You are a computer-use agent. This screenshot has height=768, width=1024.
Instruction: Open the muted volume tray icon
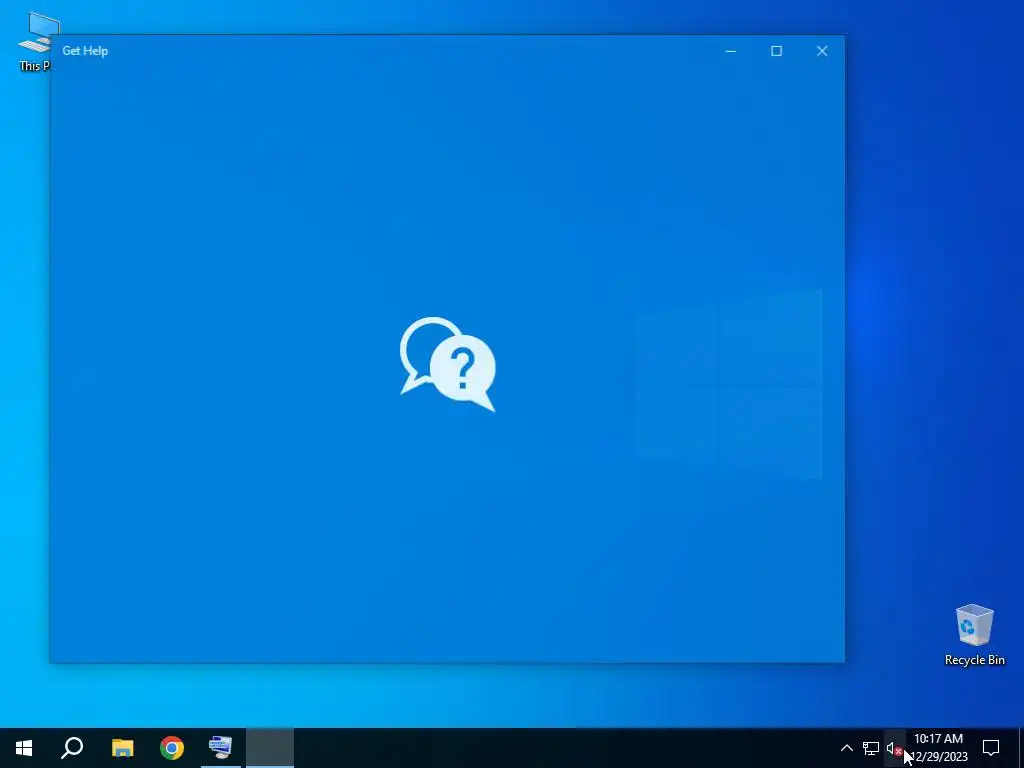click(894, 748)
